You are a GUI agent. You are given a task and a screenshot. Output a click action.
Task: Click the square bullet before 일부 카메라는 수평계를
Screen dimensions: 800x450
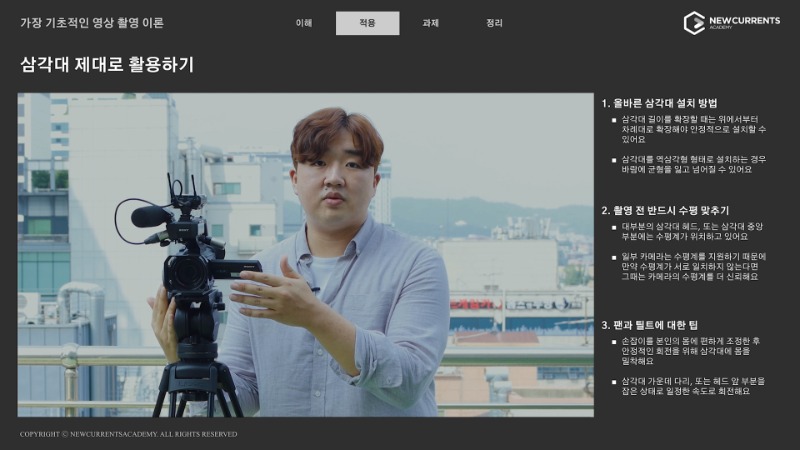(614, 256)
